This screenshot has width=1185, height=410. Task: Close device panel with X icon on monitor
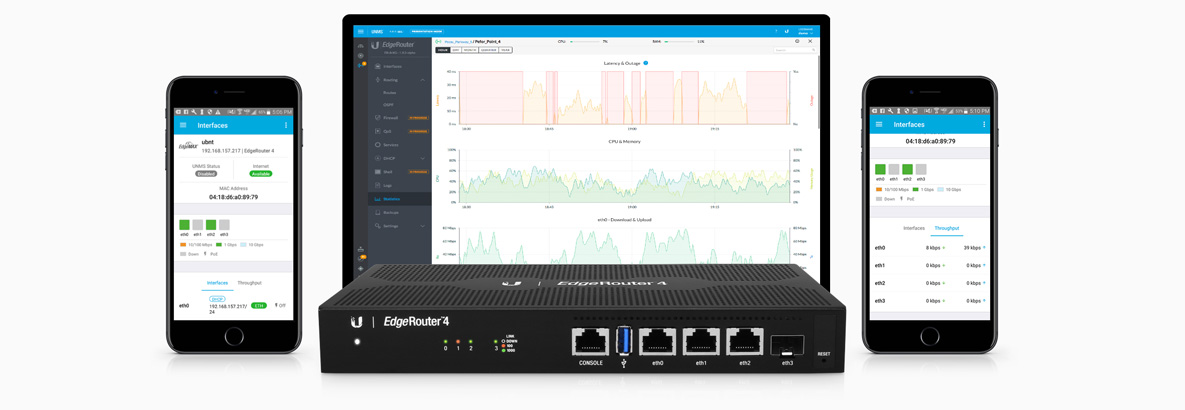[811, 41]
